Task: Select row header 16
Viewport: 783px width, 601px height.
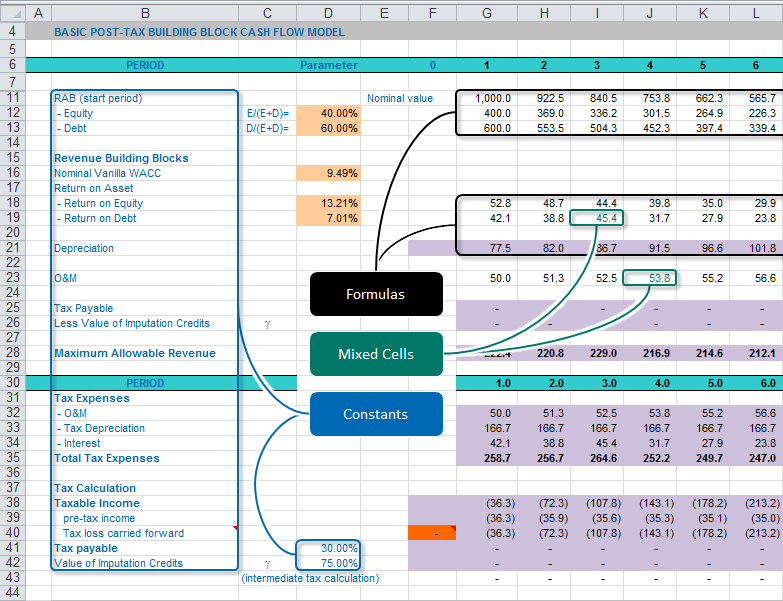Action: [x=12, y=173]
